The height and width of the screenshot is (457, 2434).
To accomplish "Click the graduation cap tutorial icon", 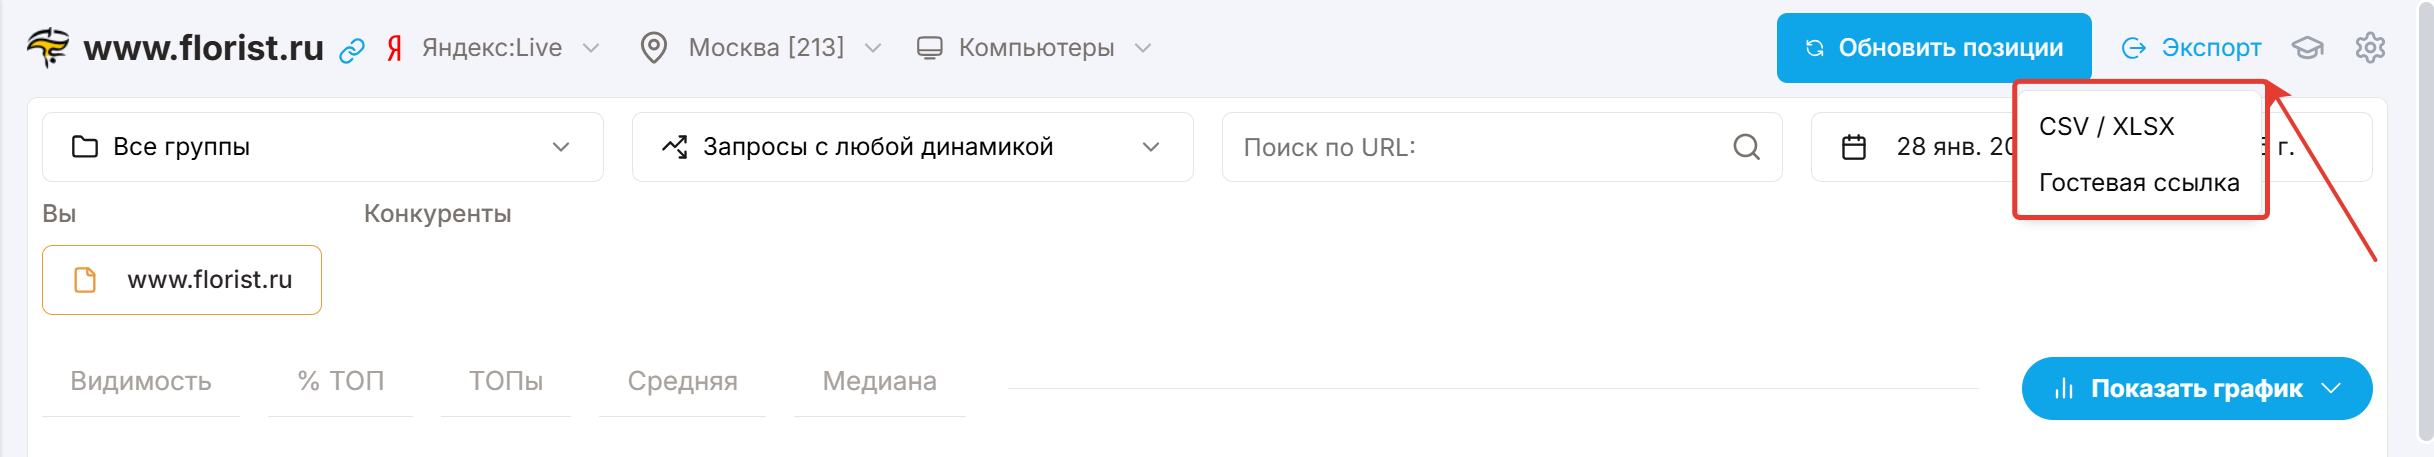I will point(2308,48).
